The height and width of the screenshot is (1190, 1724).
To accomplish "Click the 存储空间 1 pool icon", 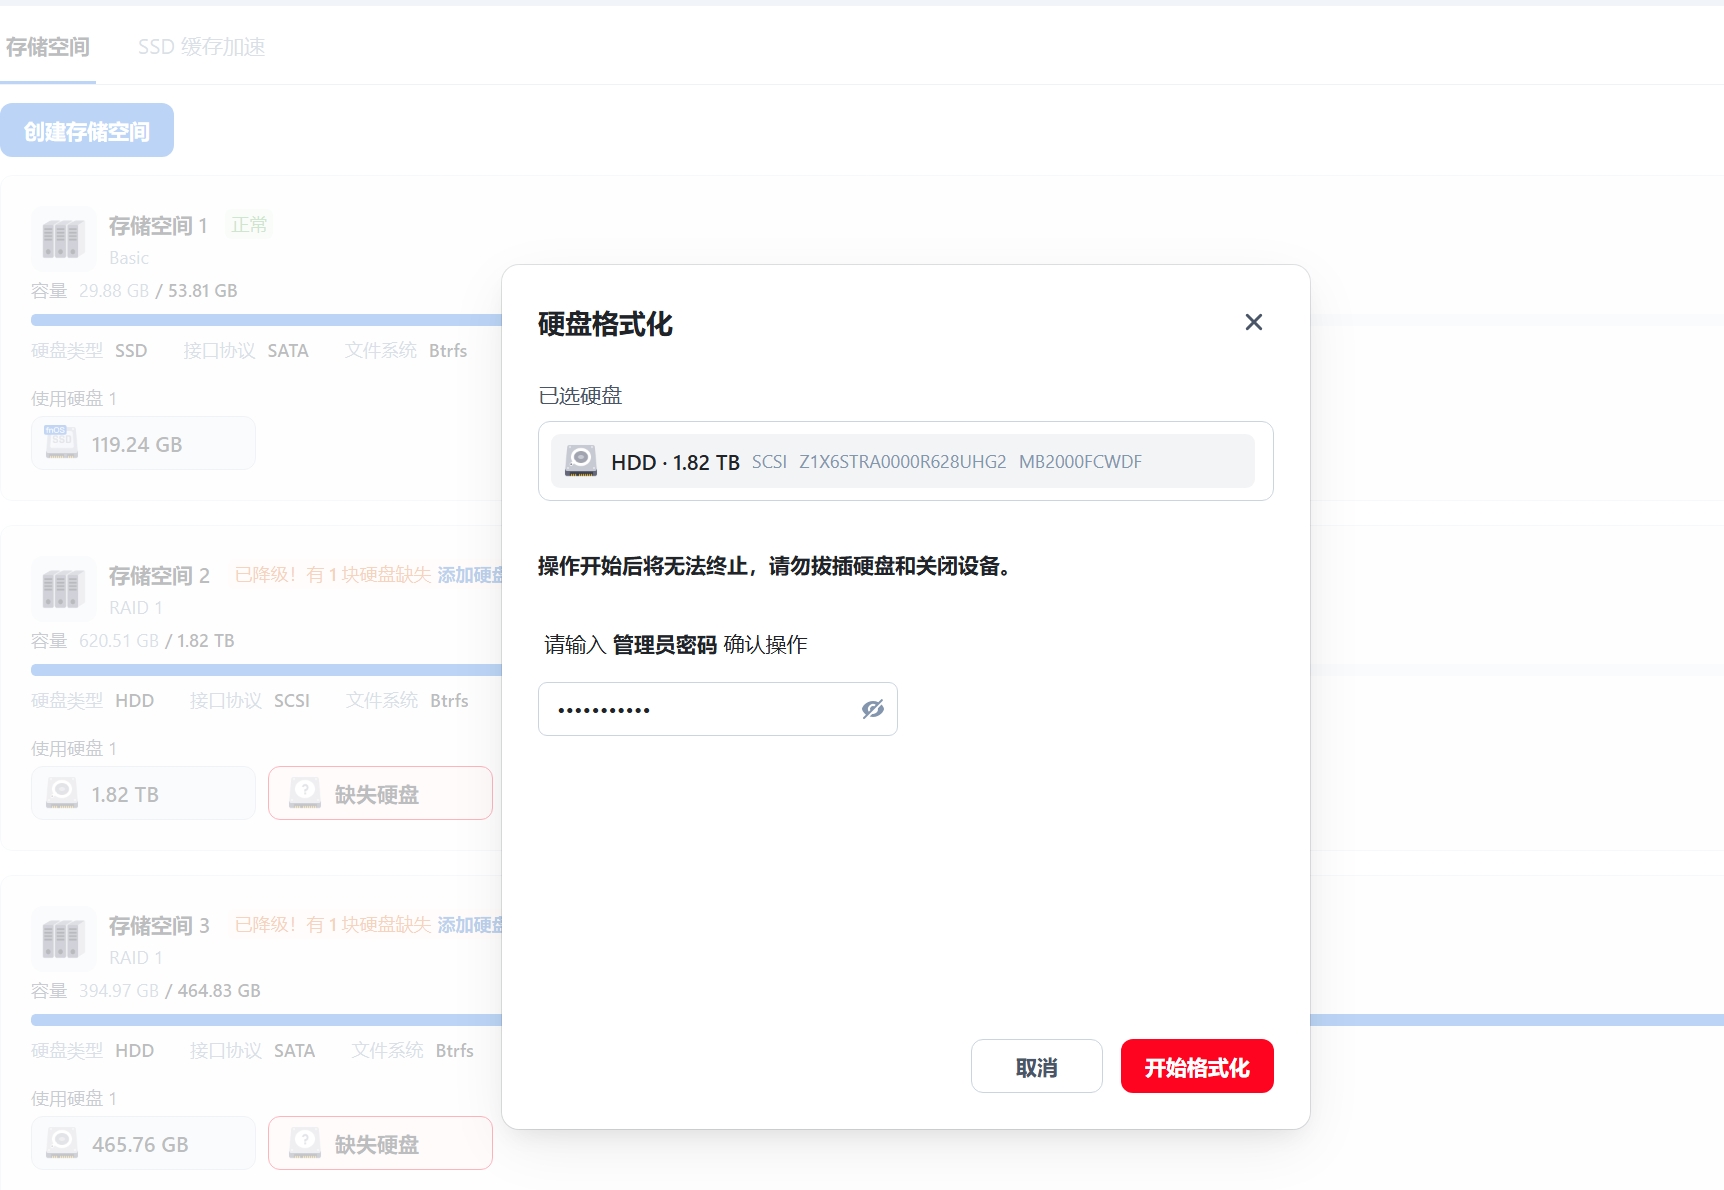I will pos(62,240).
